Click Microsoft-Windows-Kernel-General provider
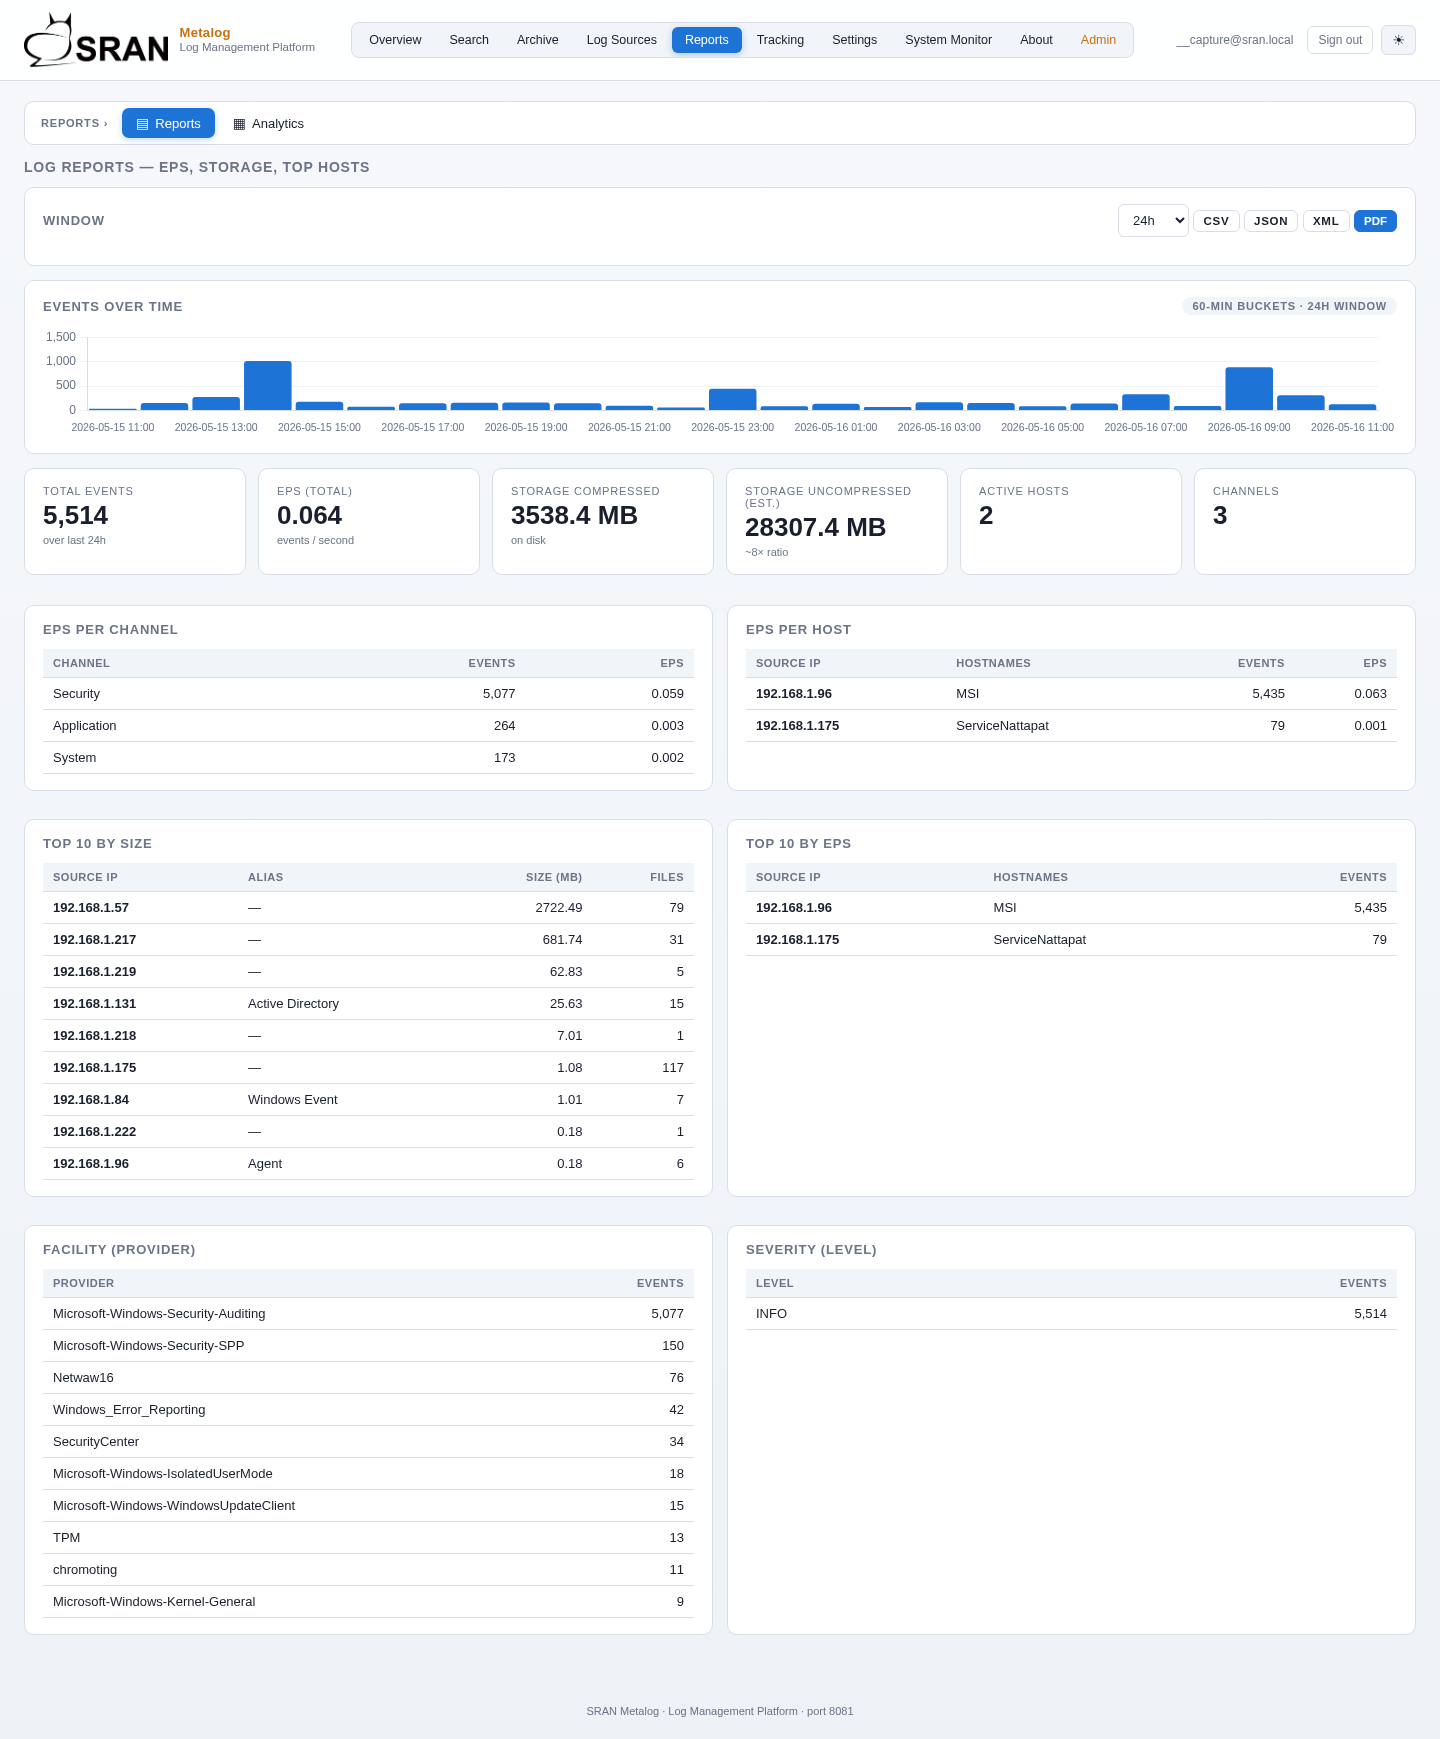Viewport: 1440px width, 1739px height. (x=154, y=1602)
